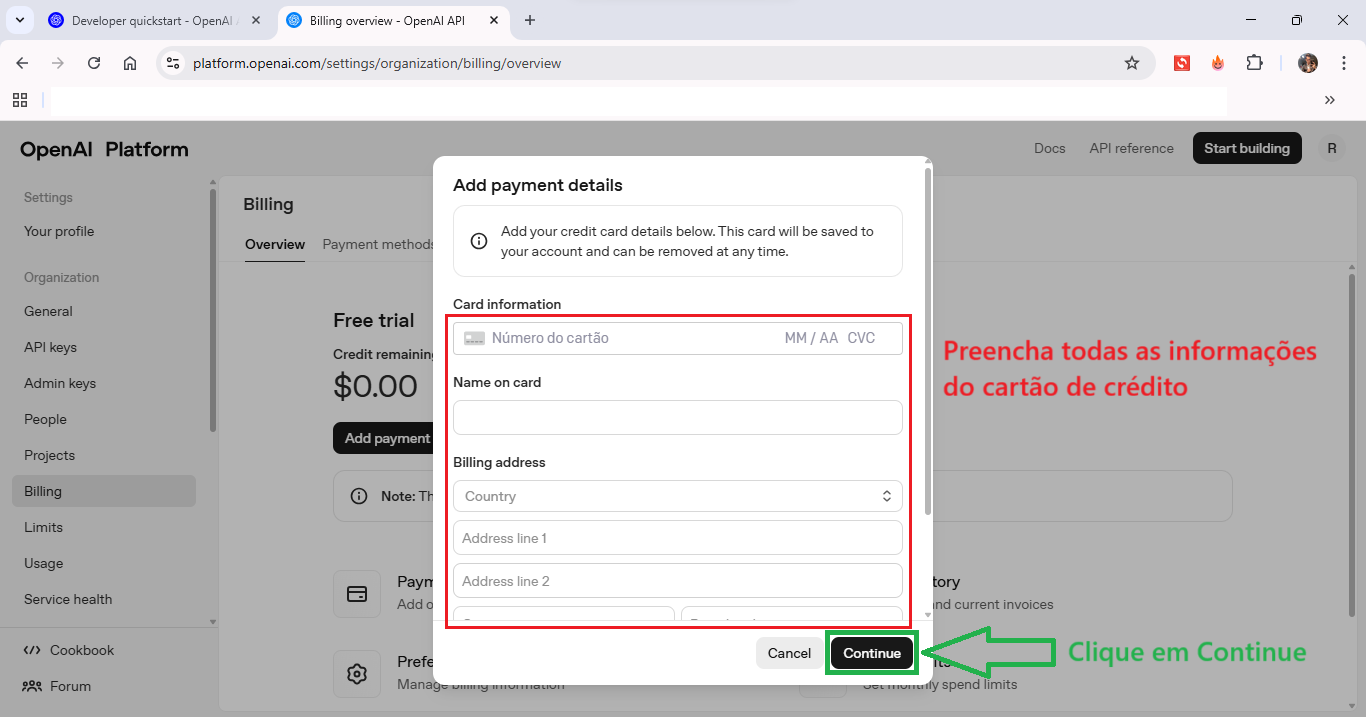Viewport: 1366px width, 717px height.
Task: Click the payment dialog vertical scrollbar
Action: 927,340
